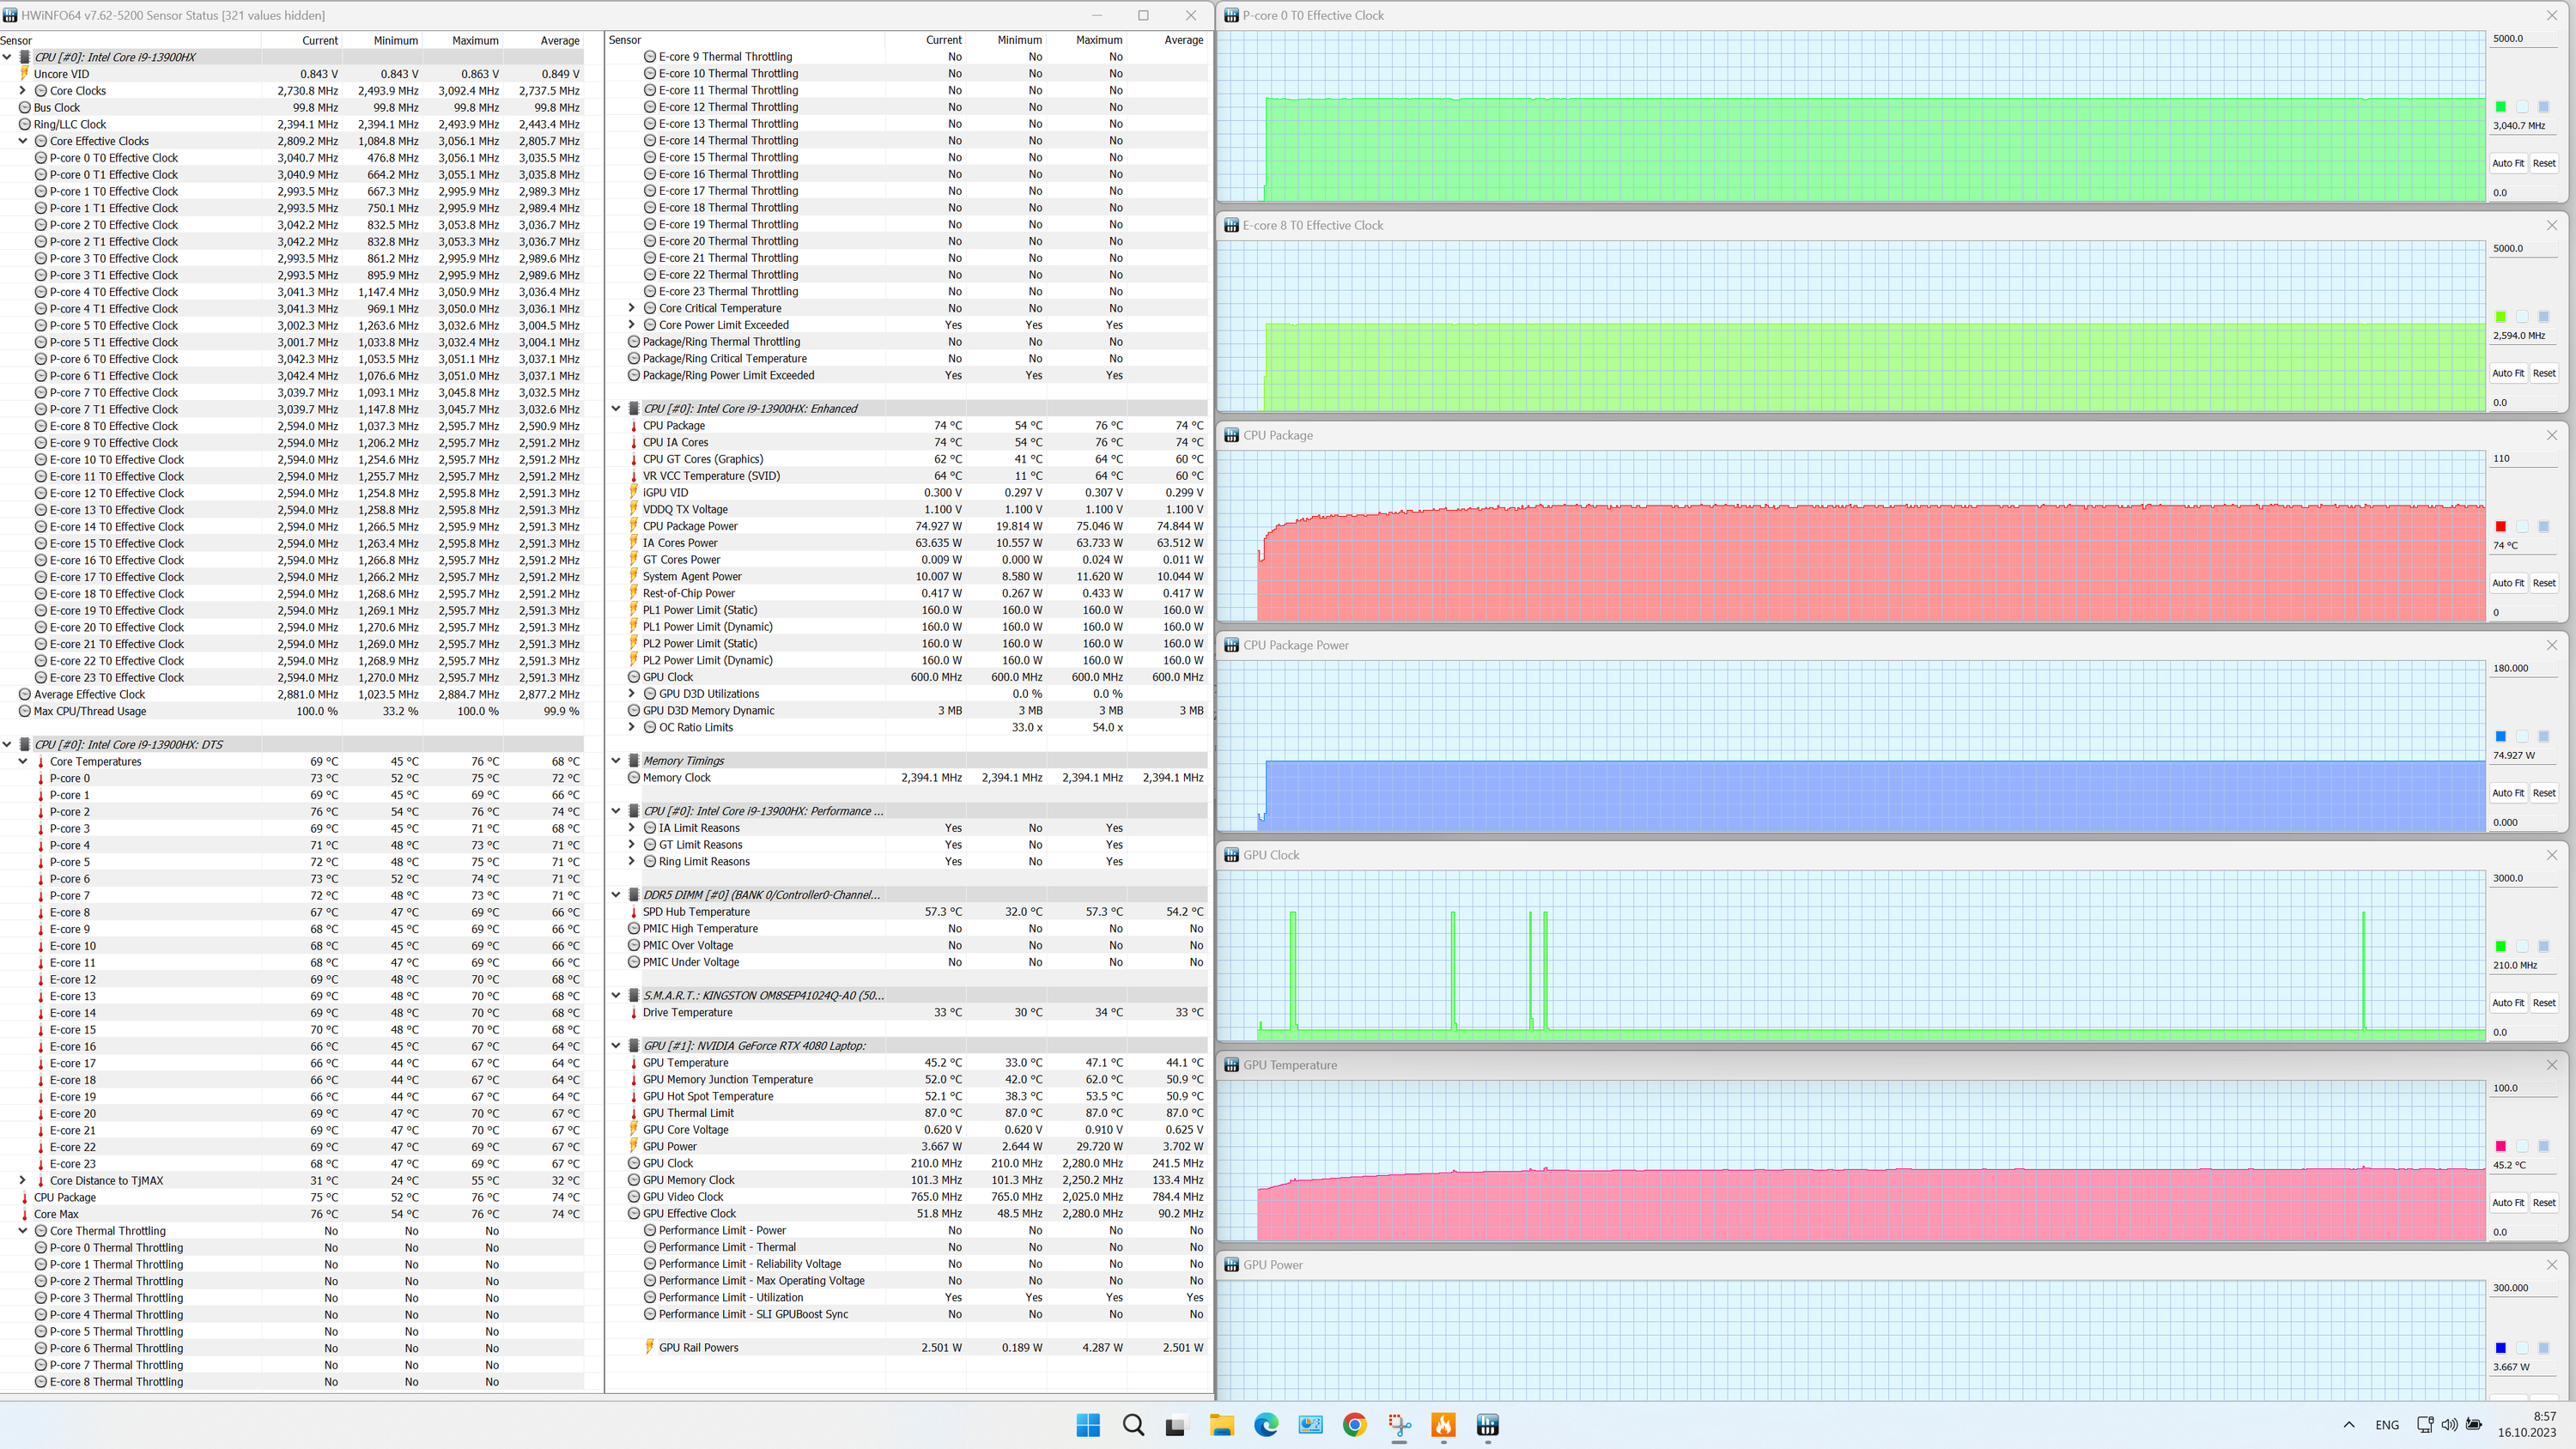Open Microsoft Edge from taskbar
The image size is (2576, 1449).
pyautogui.click(x=1266, y=1425)
